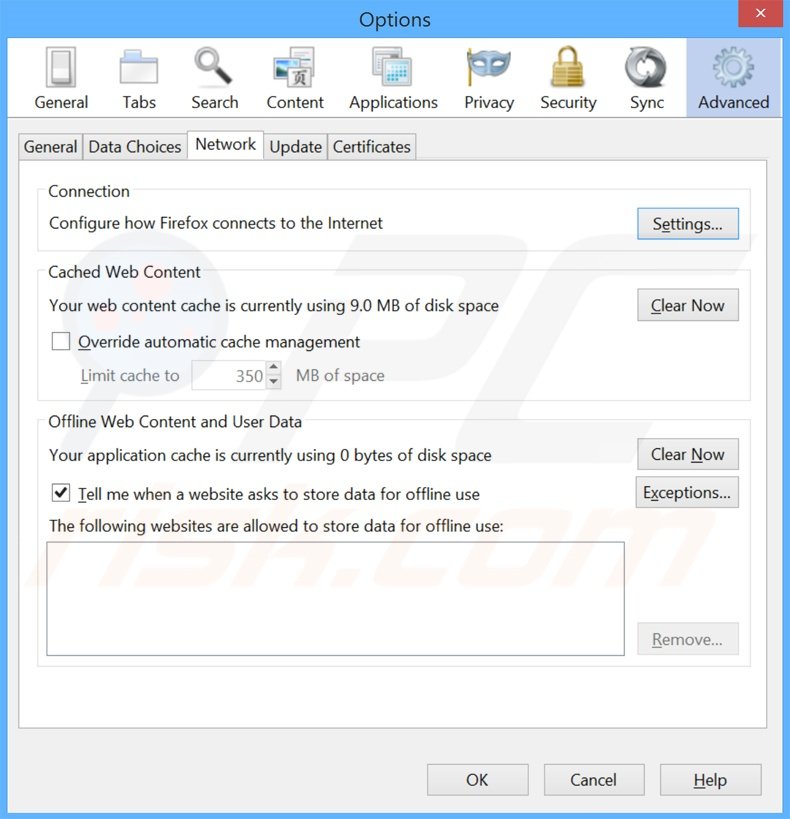Open Help for Options
Image resolution: width=790 pixels, height=819 pixels.
pos(711,780)
